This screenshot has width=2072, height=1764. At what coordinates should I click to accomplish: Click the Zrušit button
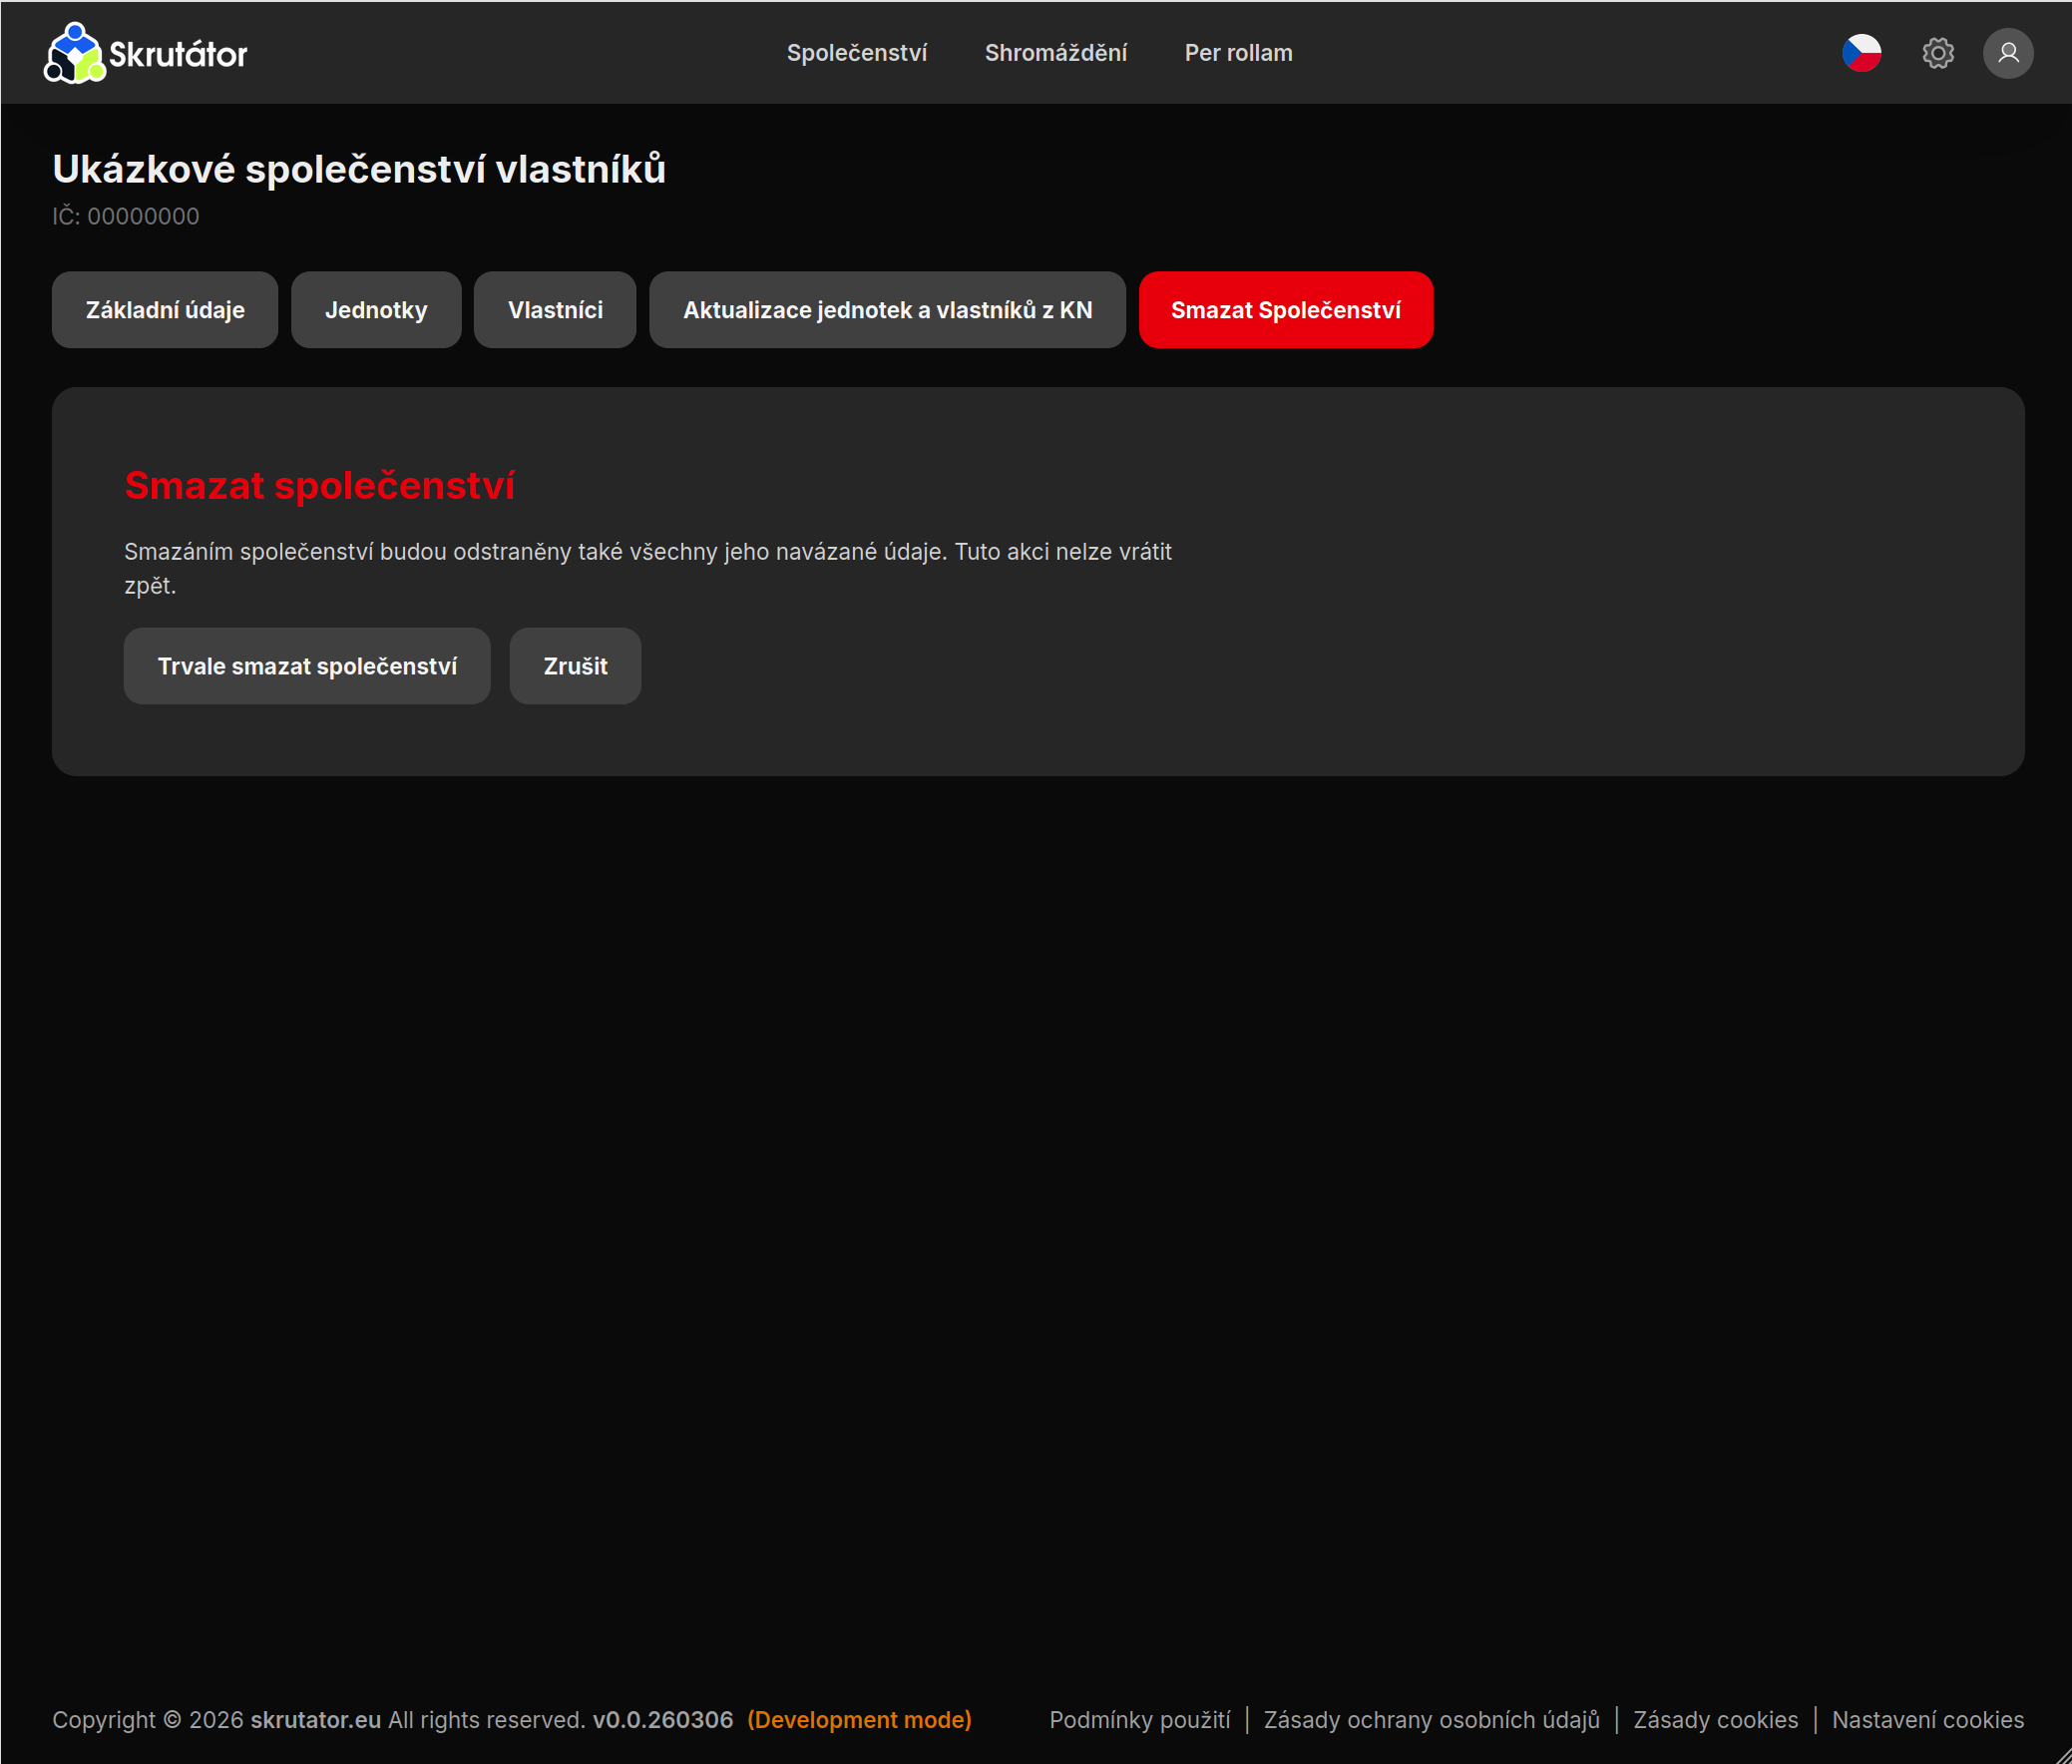click(575, 666)
